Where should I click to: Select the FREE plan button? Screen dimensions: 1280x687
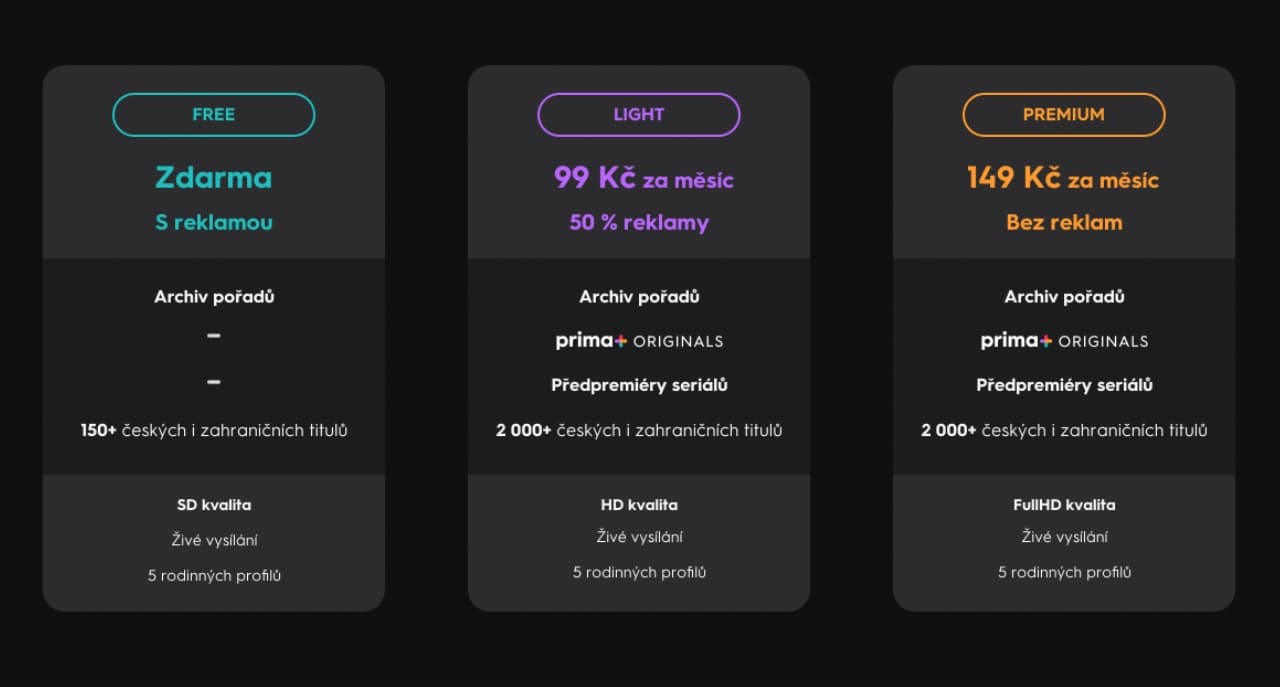point(213,115)
